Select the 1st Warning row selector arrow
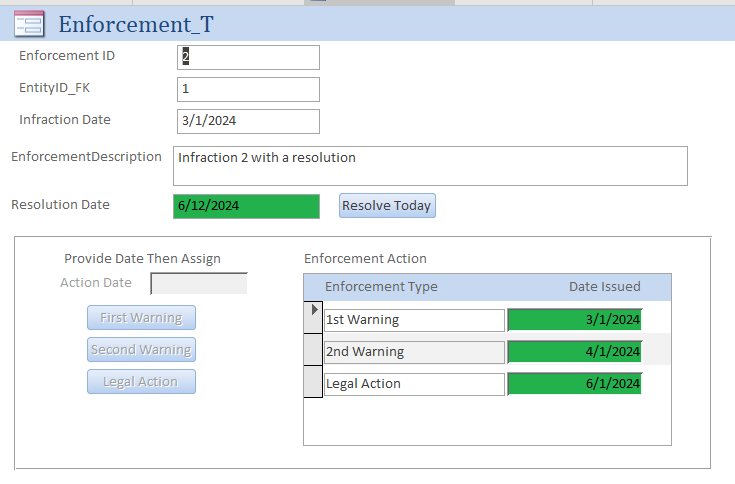Viewport: 735px width, 484px height. (x=313, y=310)
